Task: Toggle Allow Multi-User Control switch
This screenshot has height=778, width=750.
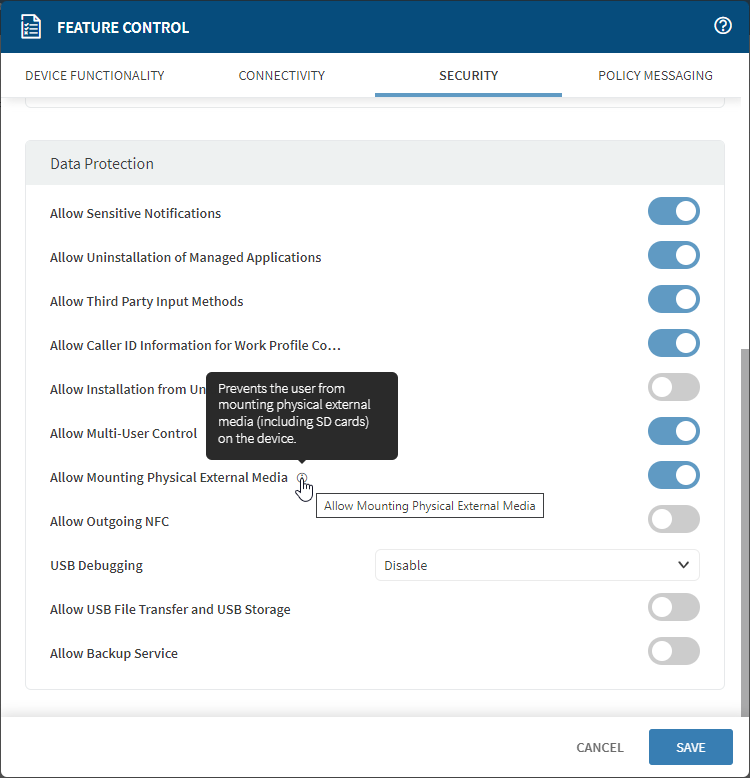Action: [674, 431]
